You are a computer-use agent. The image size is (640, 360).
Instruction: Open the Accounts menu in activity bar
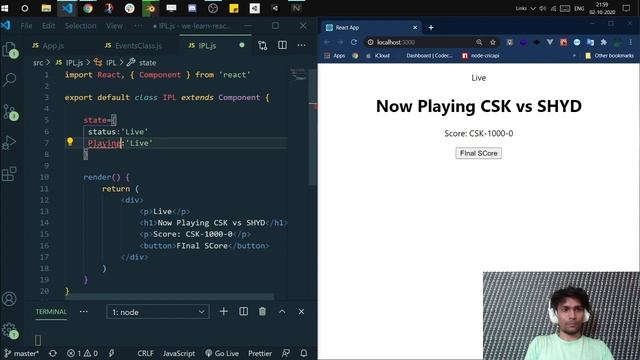pos(9,299)
